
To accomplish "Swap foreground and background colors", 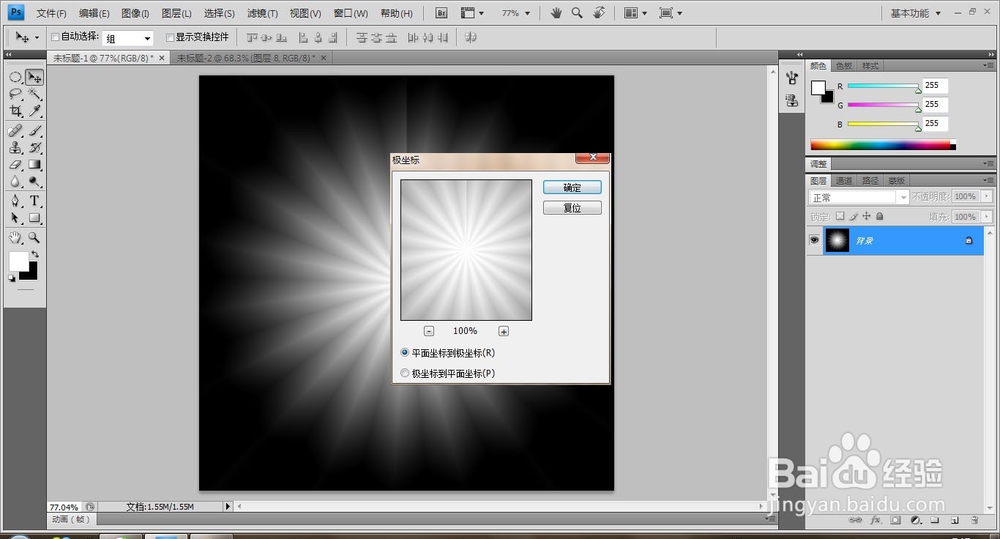I will pyautogui.click(x=35, y=255).
